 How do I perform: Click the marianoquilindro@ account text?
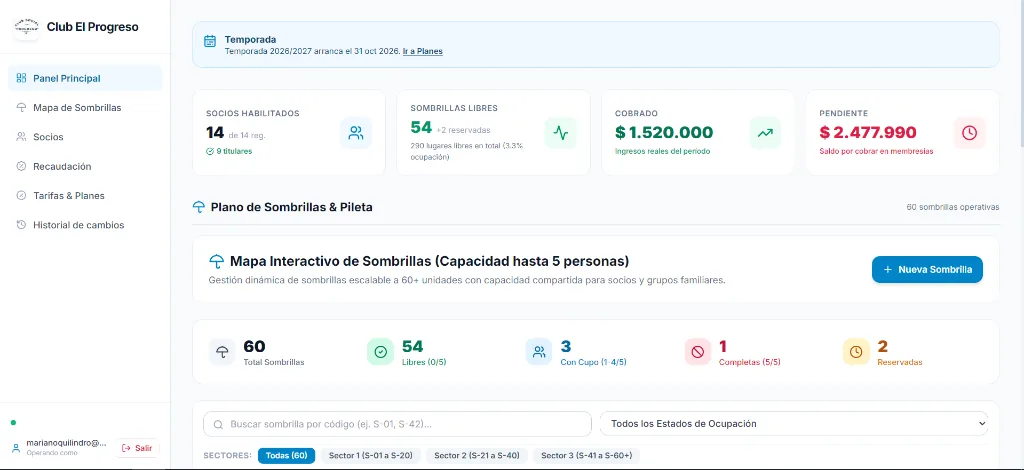point(66,443)
